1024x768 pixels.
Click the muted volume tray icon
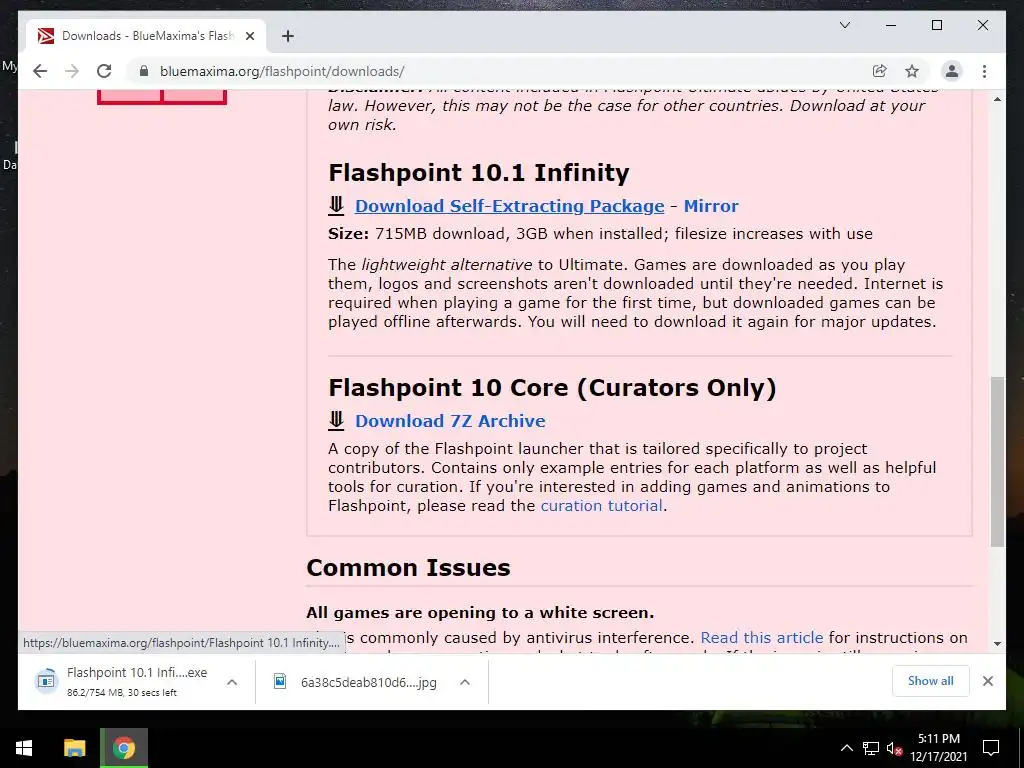coord(894,748)
